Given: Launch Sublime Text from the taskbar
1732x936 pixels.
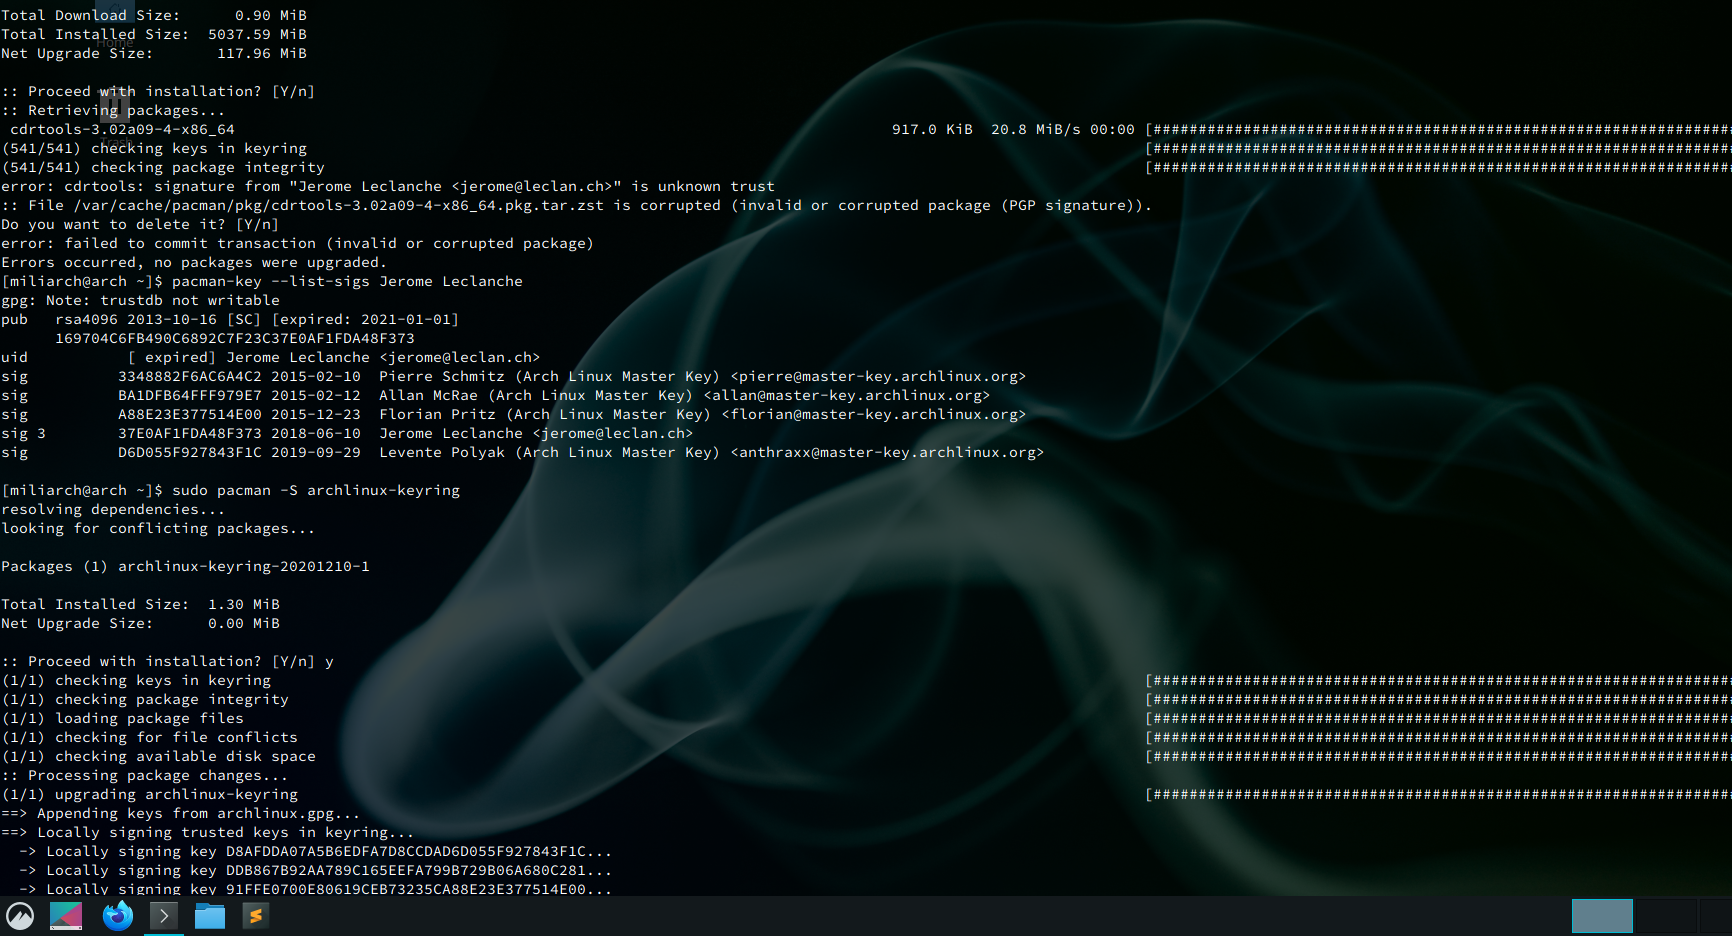Looking at the screenshot, I should (256, 916).
